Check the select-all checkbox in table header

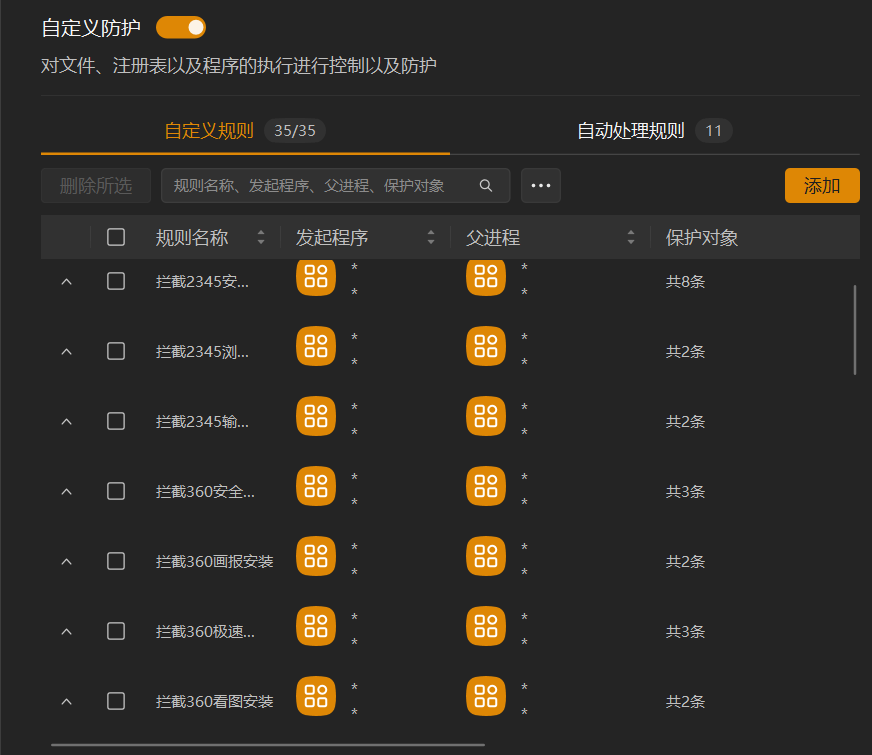[116, 237]
